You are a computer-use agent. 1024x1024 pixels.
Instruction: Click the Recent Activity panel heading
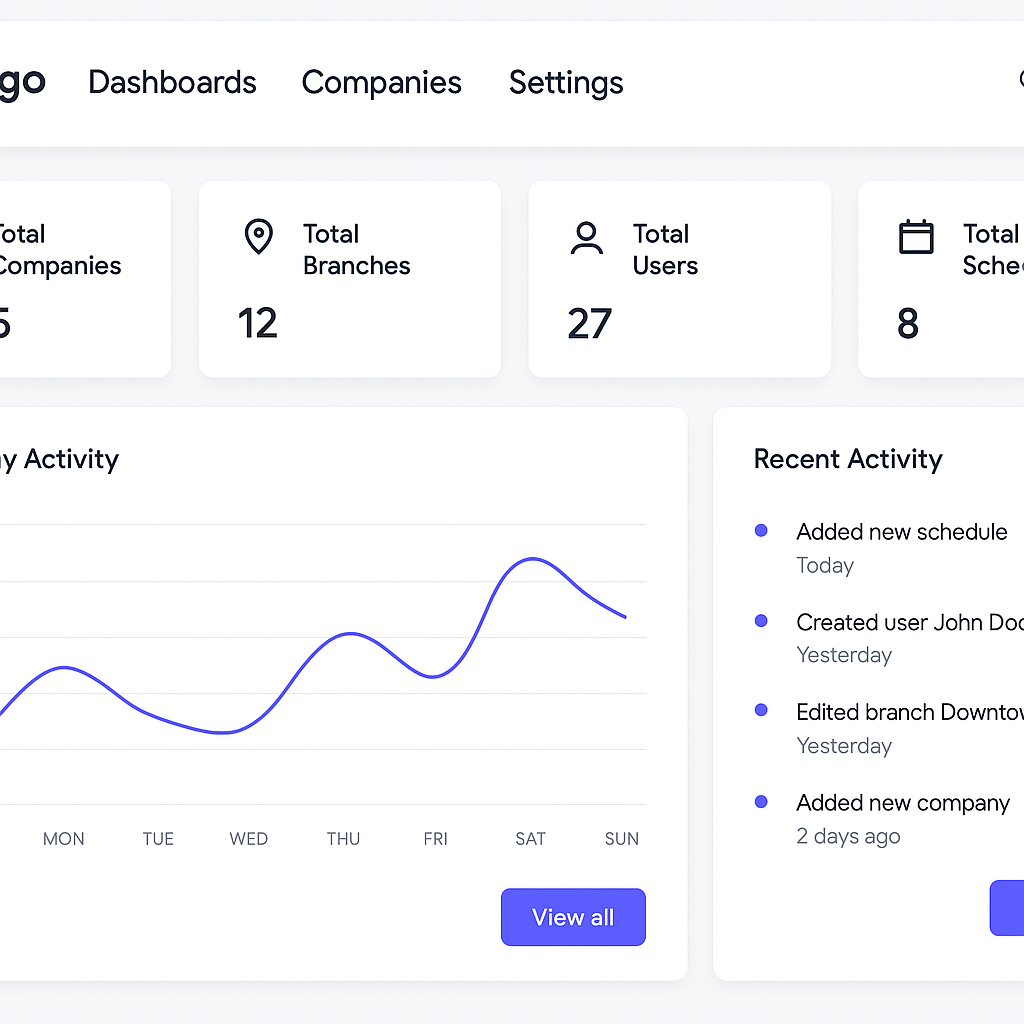tap(847, 459)
